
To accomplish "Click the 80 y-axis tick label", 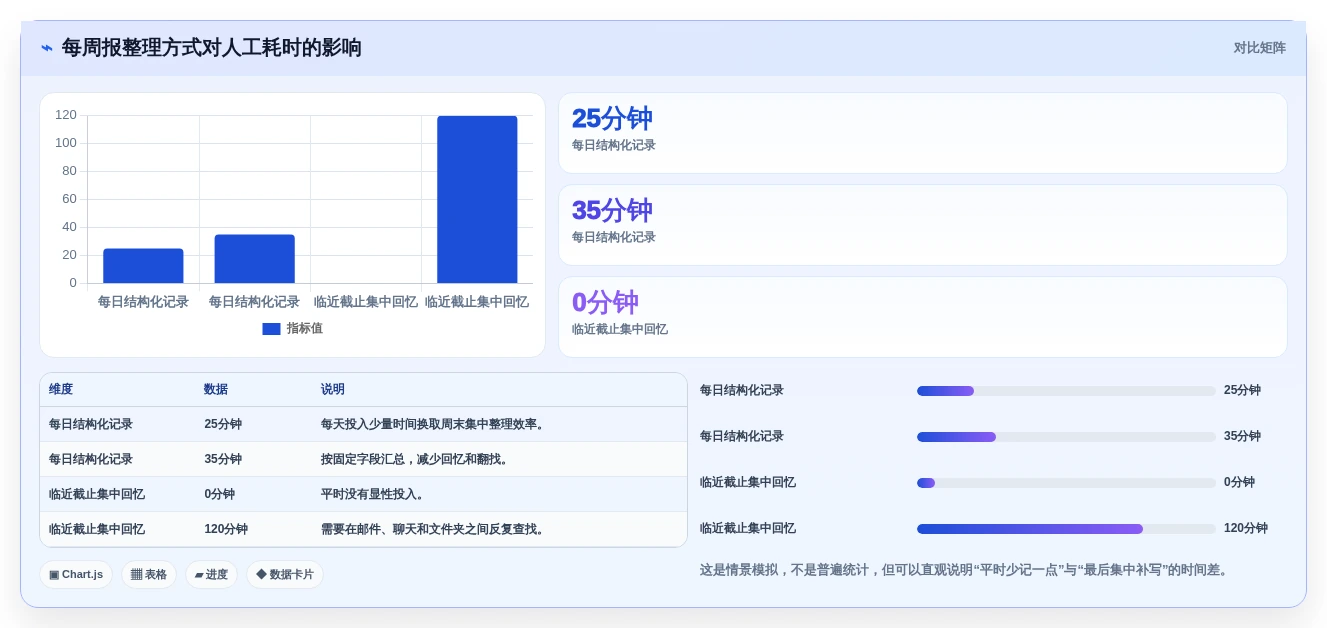I will coord(69,171).
